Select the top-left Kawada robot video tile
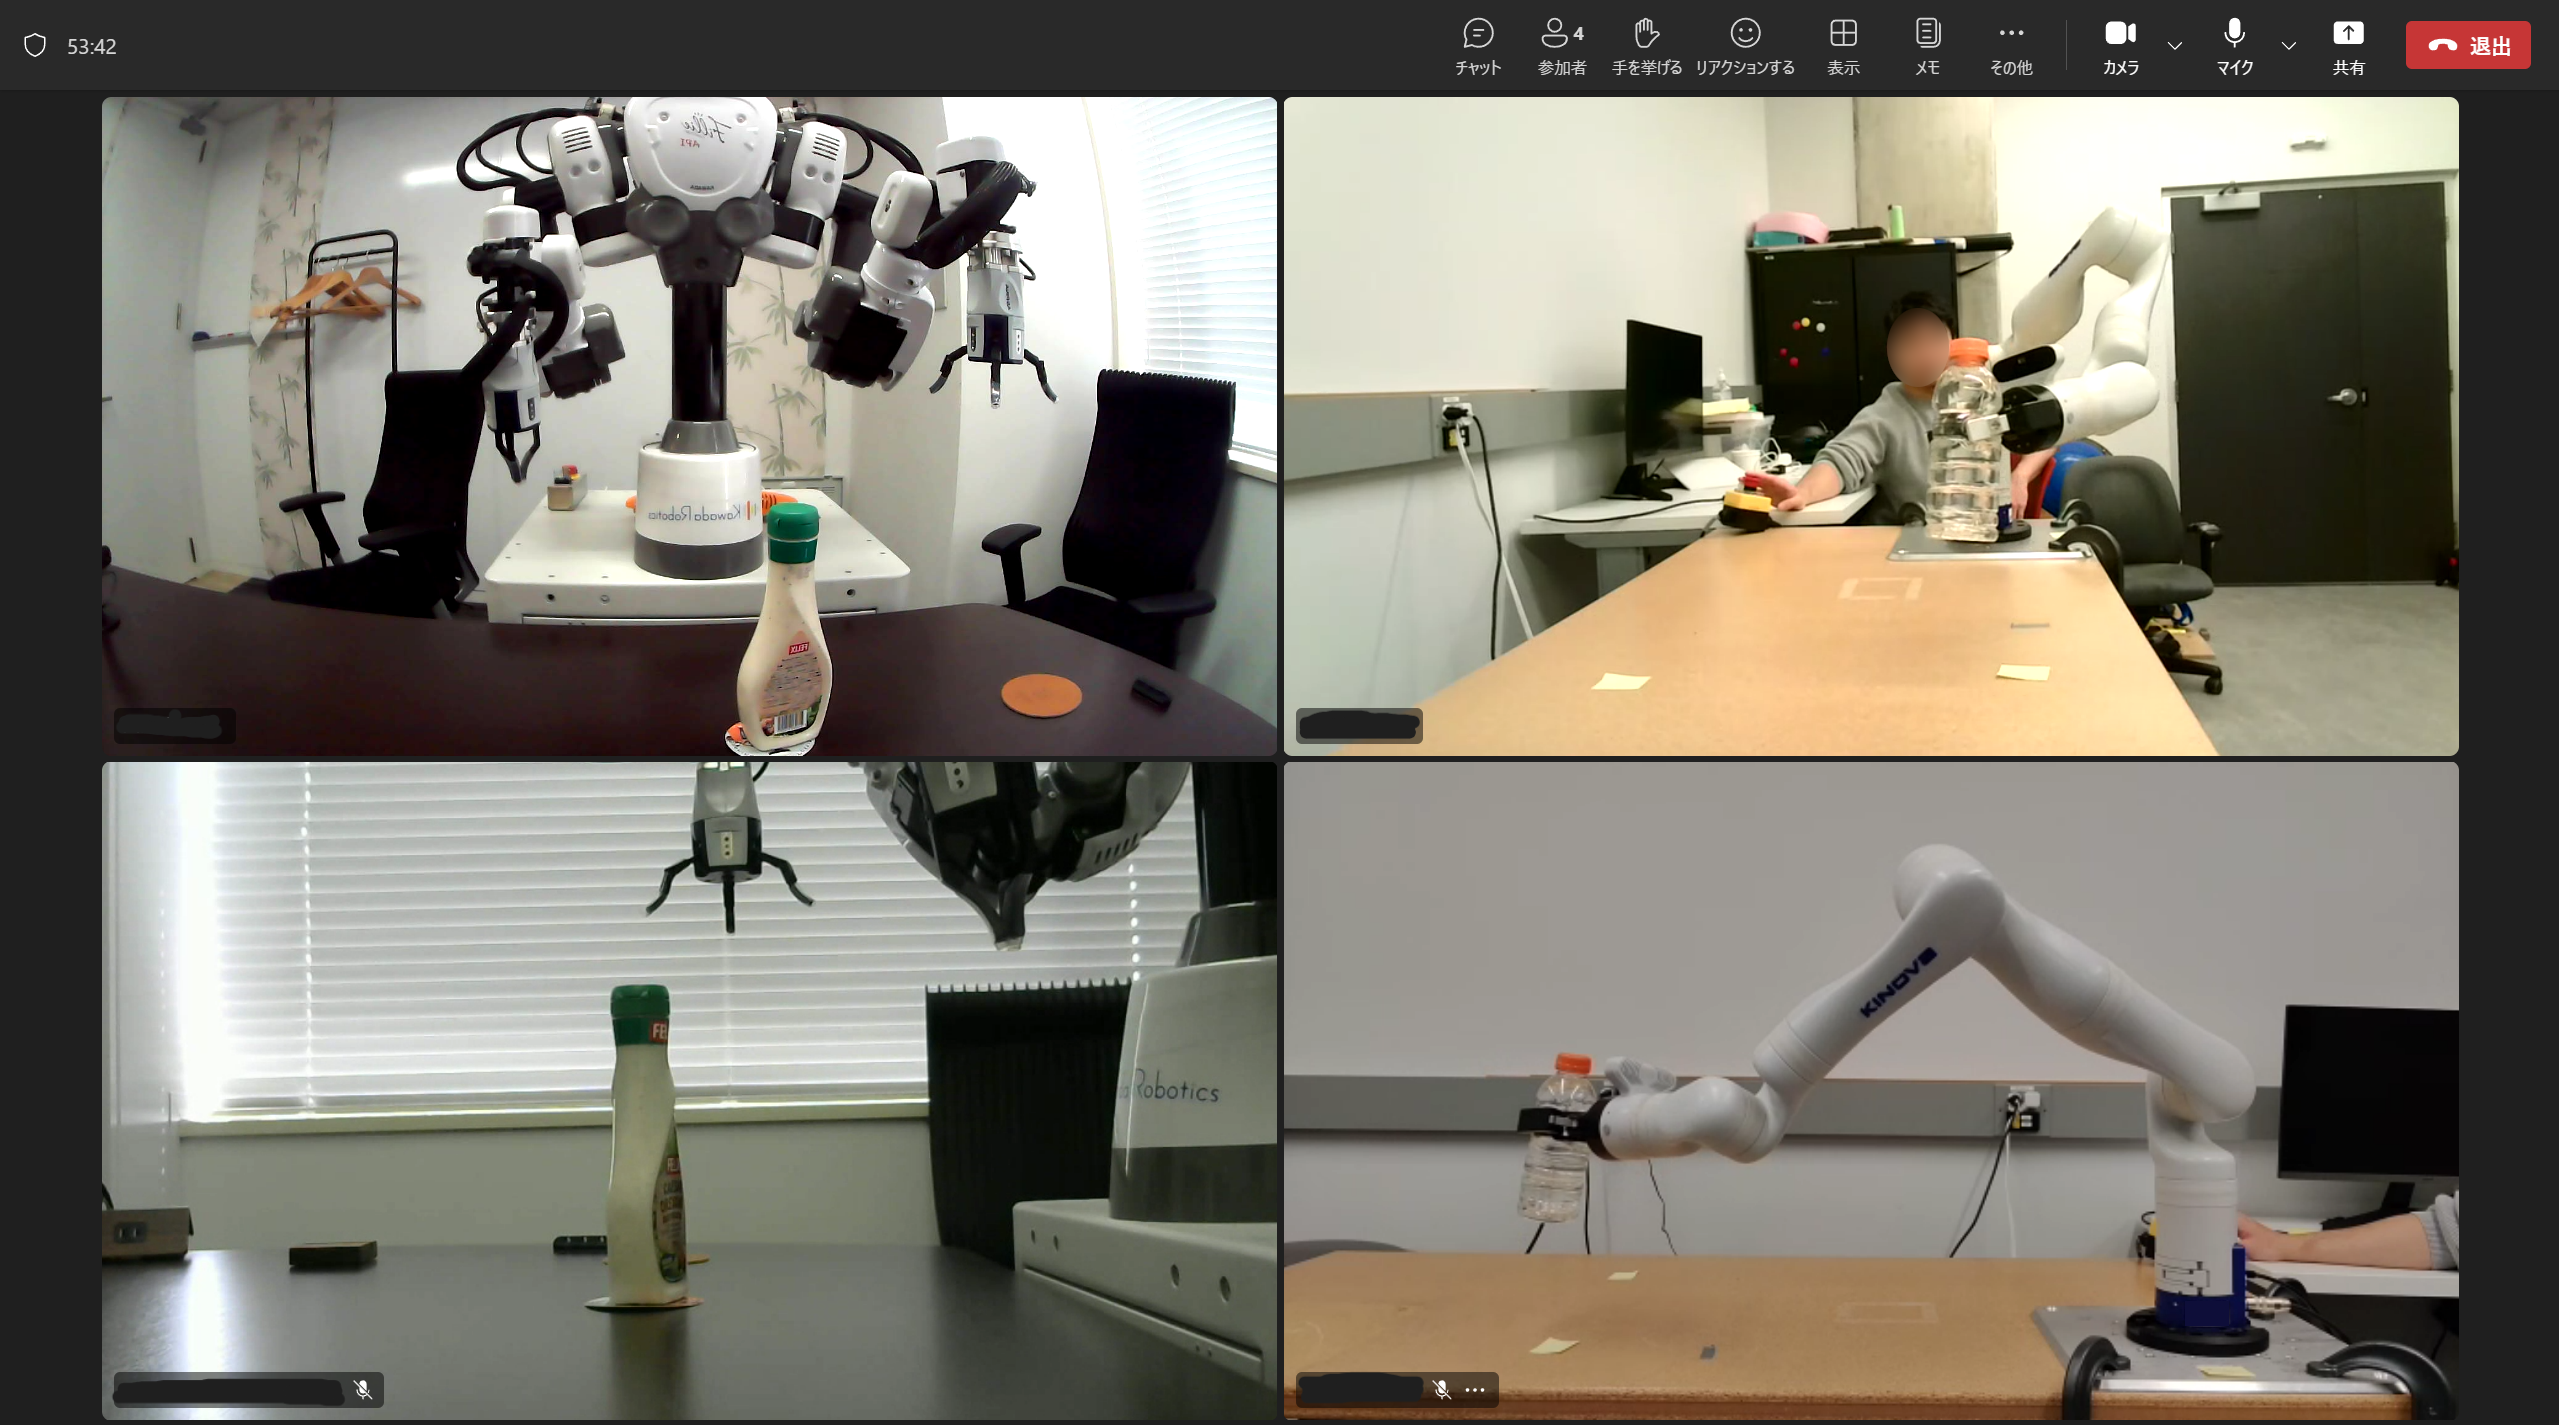The image size is (2559, 1425). point(689,425)
